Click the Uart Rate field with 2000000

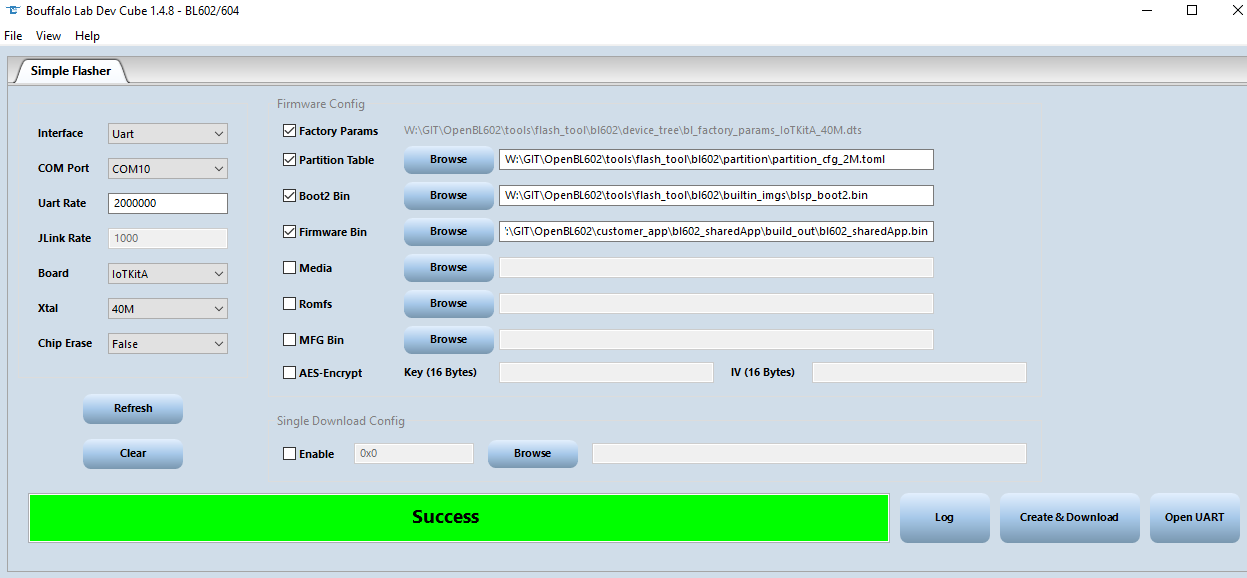tap(168, 203)
